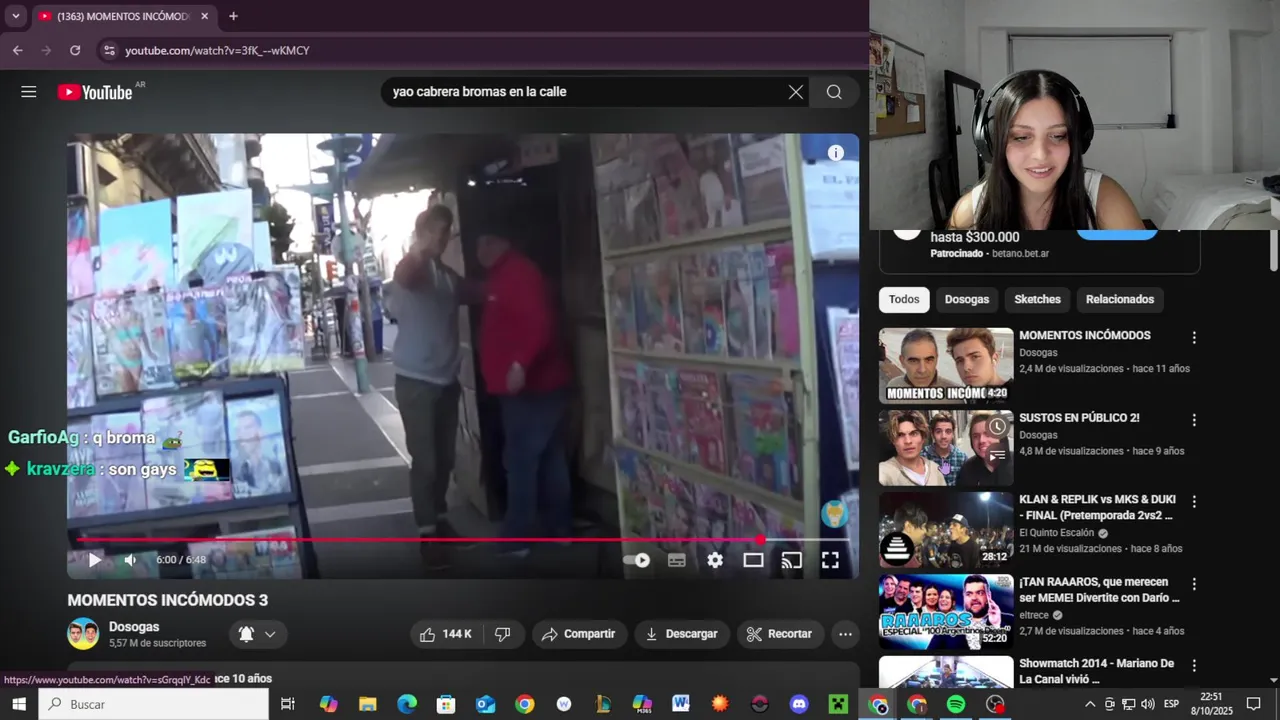Open Windows Start menu
This screenshot has height=720, width=1280.
(x=19, y=704)
